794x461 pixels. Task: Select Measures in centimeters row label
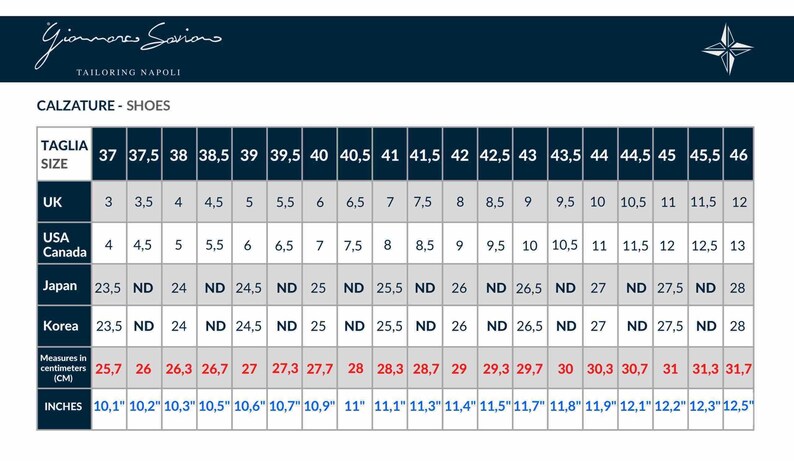[x=64, y=368]
